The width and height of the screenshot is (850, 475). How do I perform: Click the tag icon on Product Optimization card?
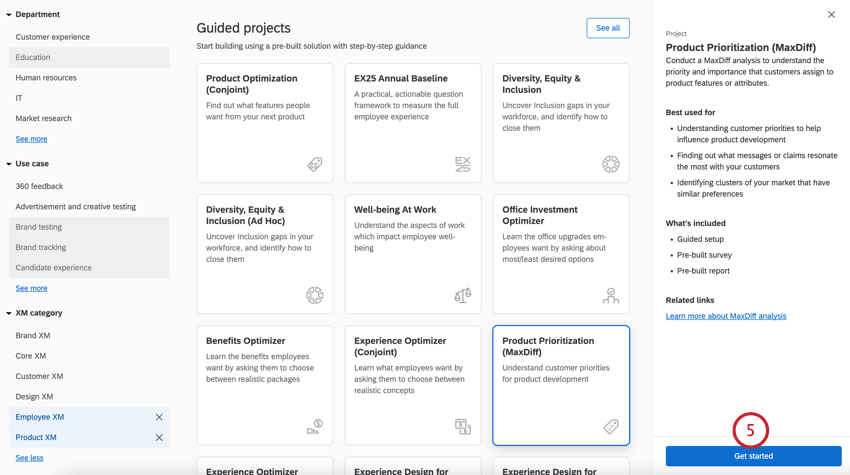coord(314,164)
